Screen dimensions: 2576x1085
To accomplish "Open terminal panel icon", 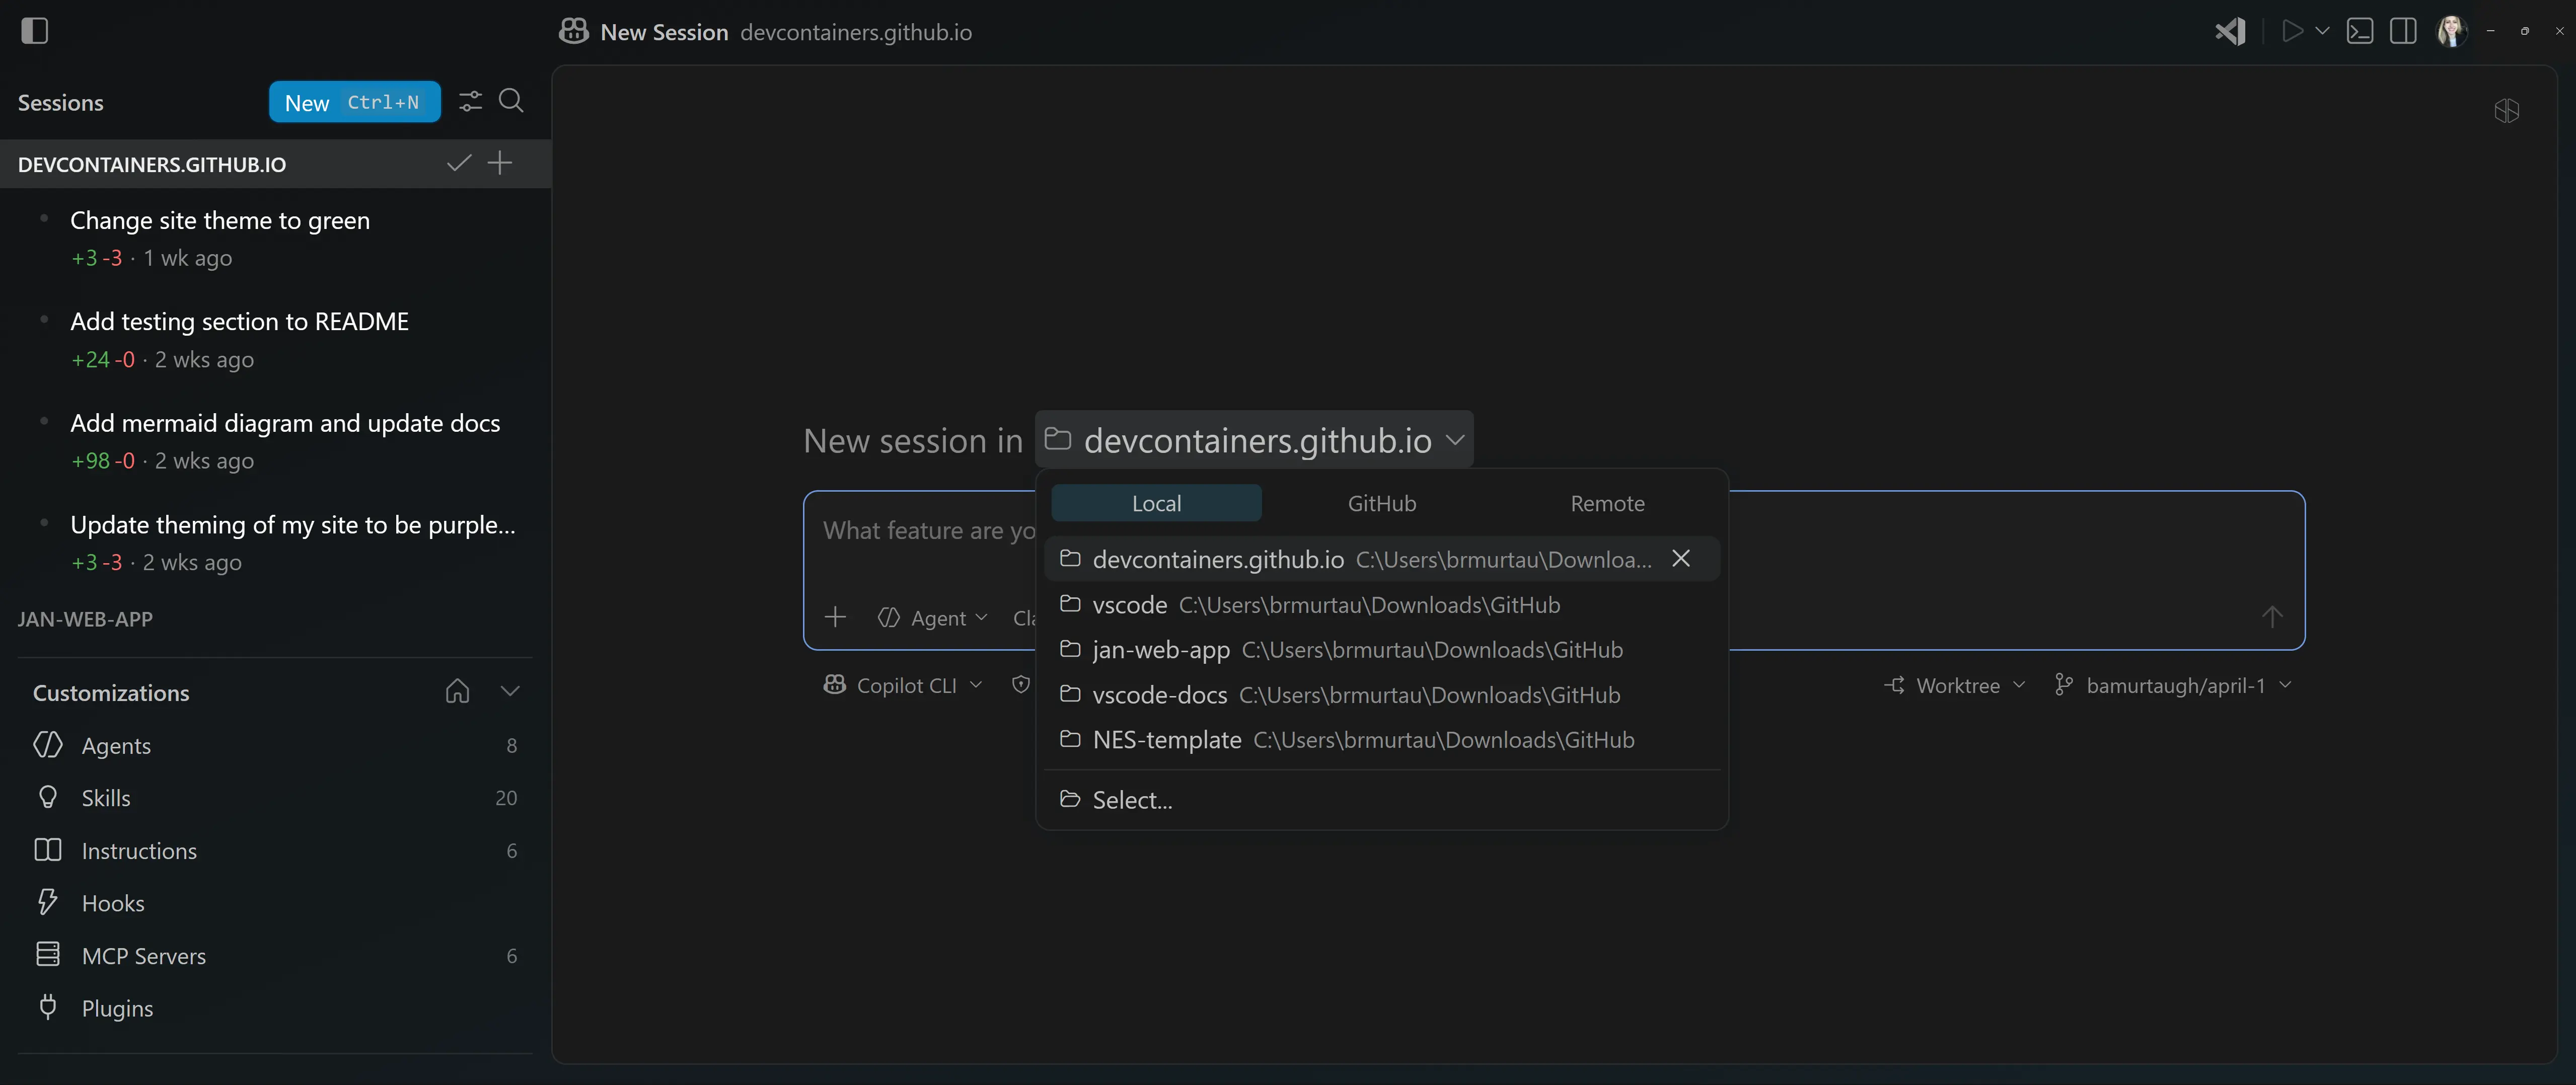I will (2360, 31).
